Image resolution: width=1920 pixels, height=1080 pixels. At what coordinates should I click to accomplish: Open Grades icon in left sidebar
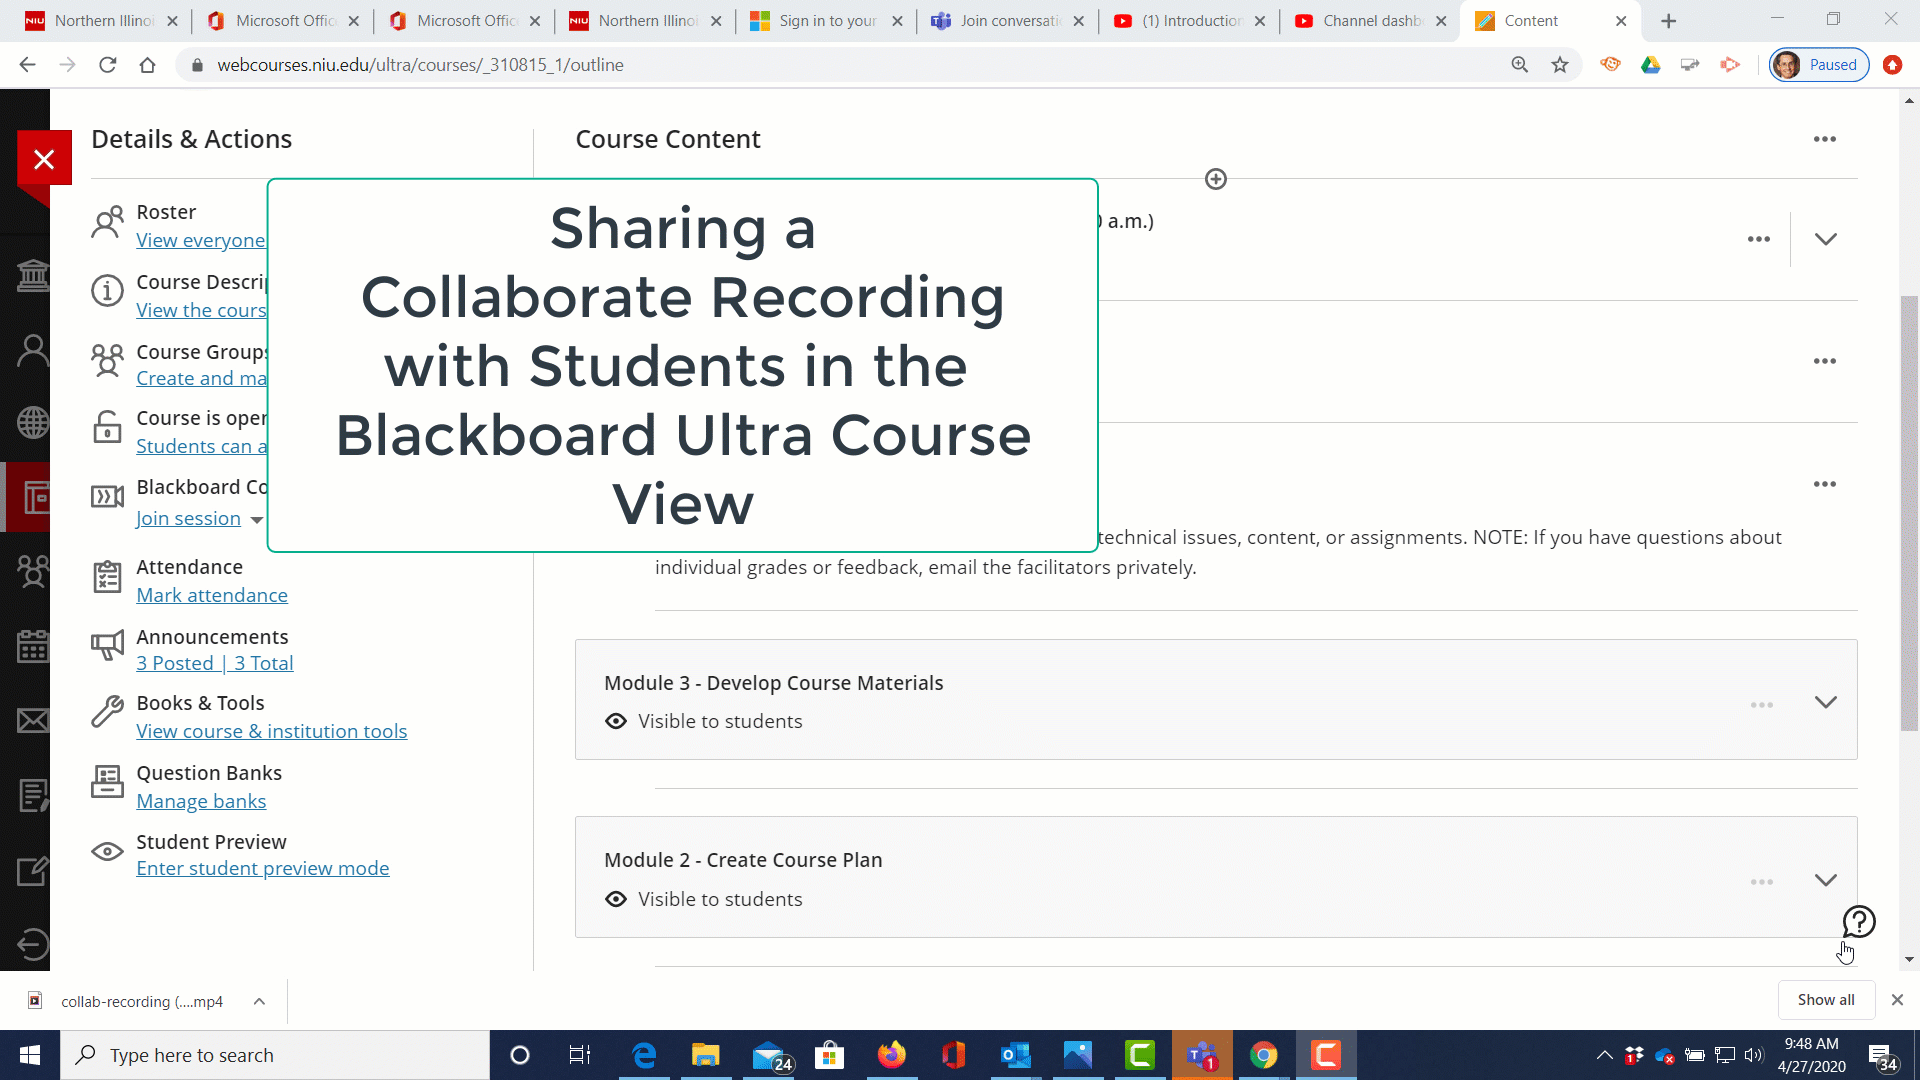[33, 795]
